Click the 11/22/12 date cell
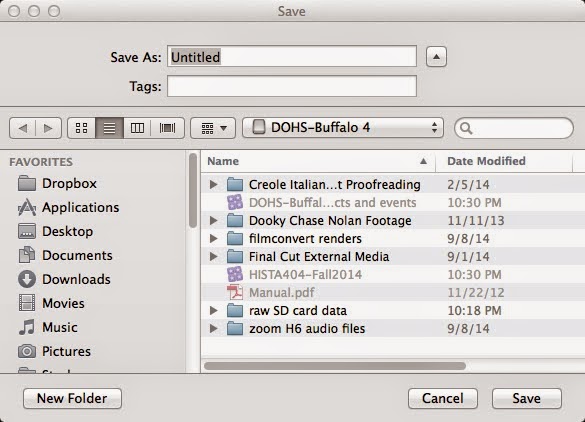Viewport: 585px width, 422px height. click(476, 292)
